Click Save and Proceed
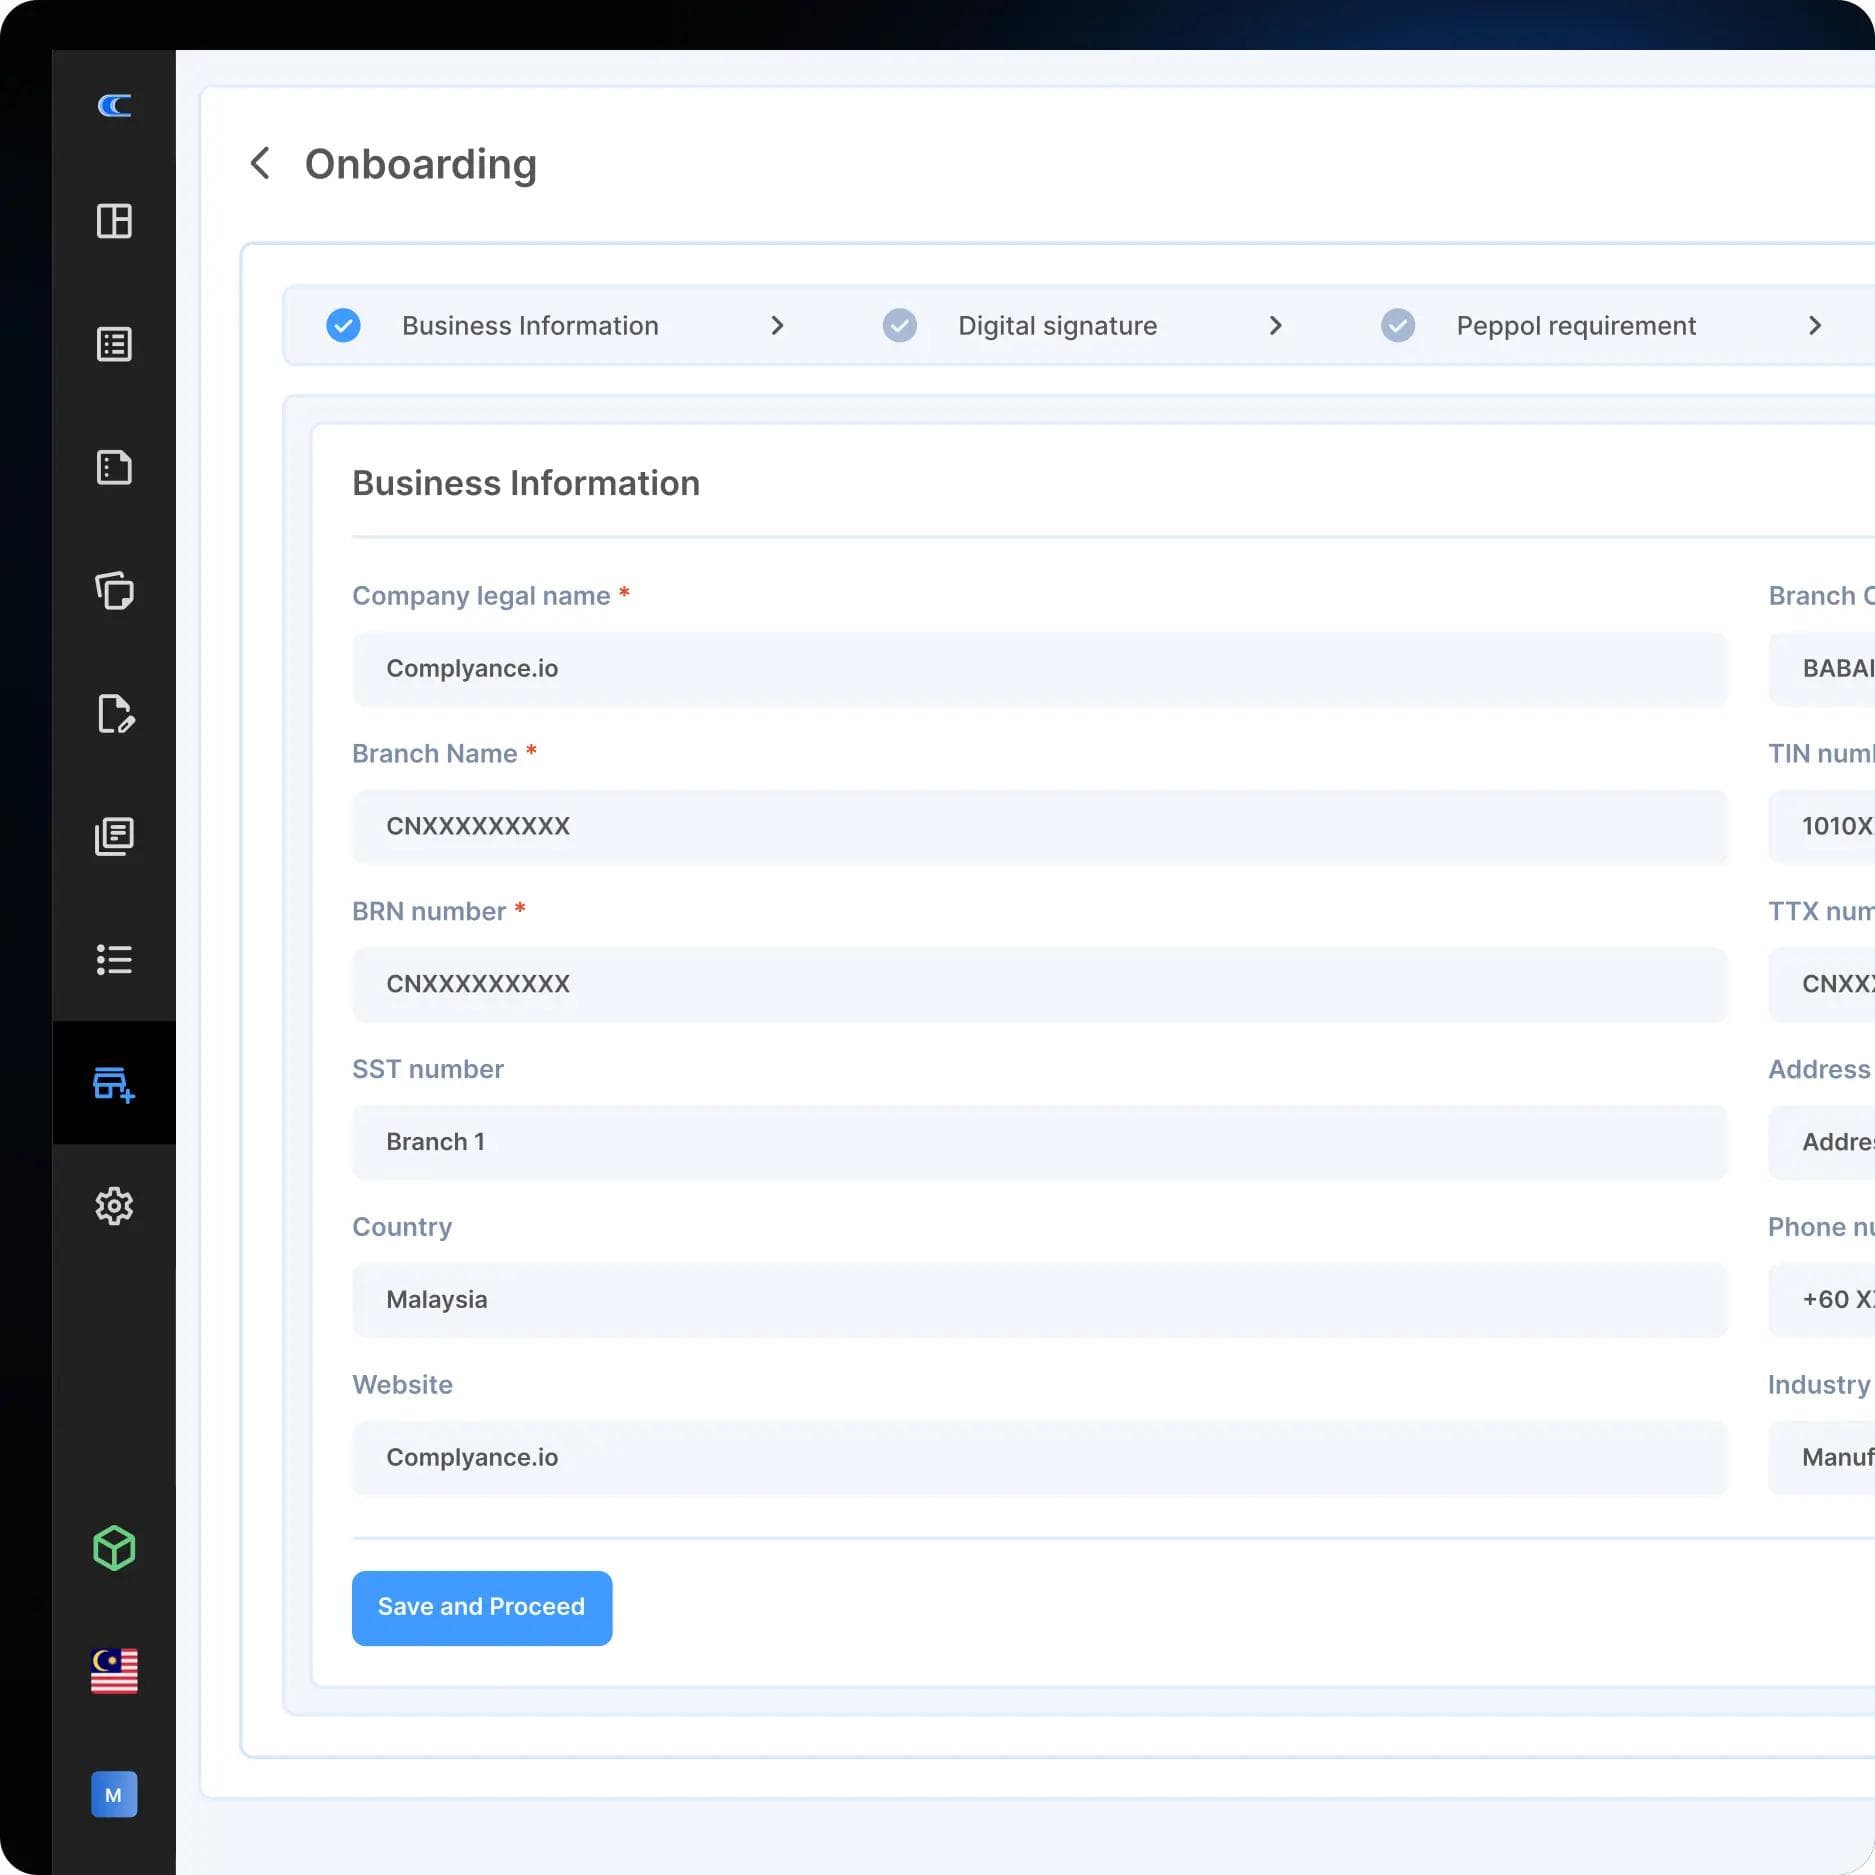1875x1875 pixels. point(481,1607)
